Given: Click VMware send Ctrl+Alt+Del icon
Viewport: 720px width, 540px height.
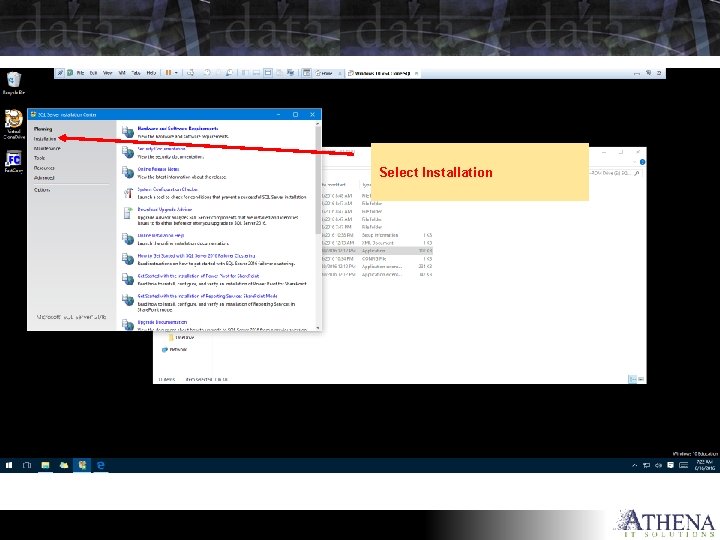Looking at the screenshot, I should [191, 73].
